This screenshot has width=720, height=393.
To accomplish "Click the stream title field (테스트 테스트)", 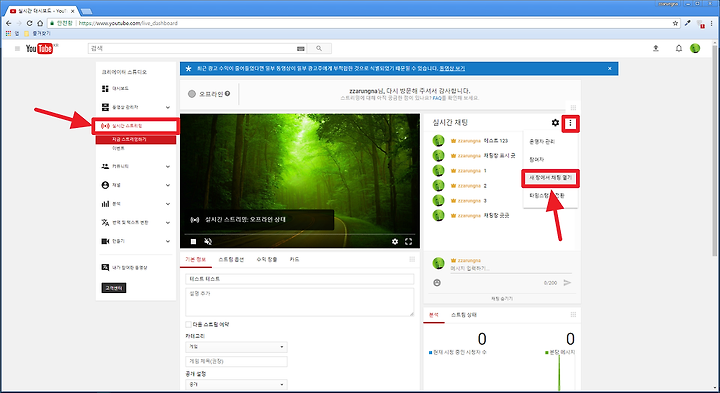I will point(300,279).
